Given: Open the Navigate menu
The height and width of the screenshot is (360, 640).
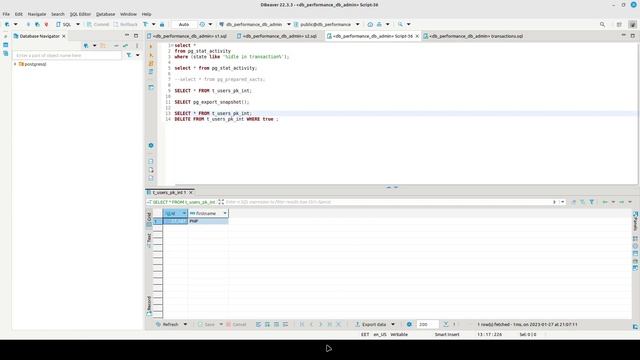Looking at the screenshot, I should tap(37, 14).
